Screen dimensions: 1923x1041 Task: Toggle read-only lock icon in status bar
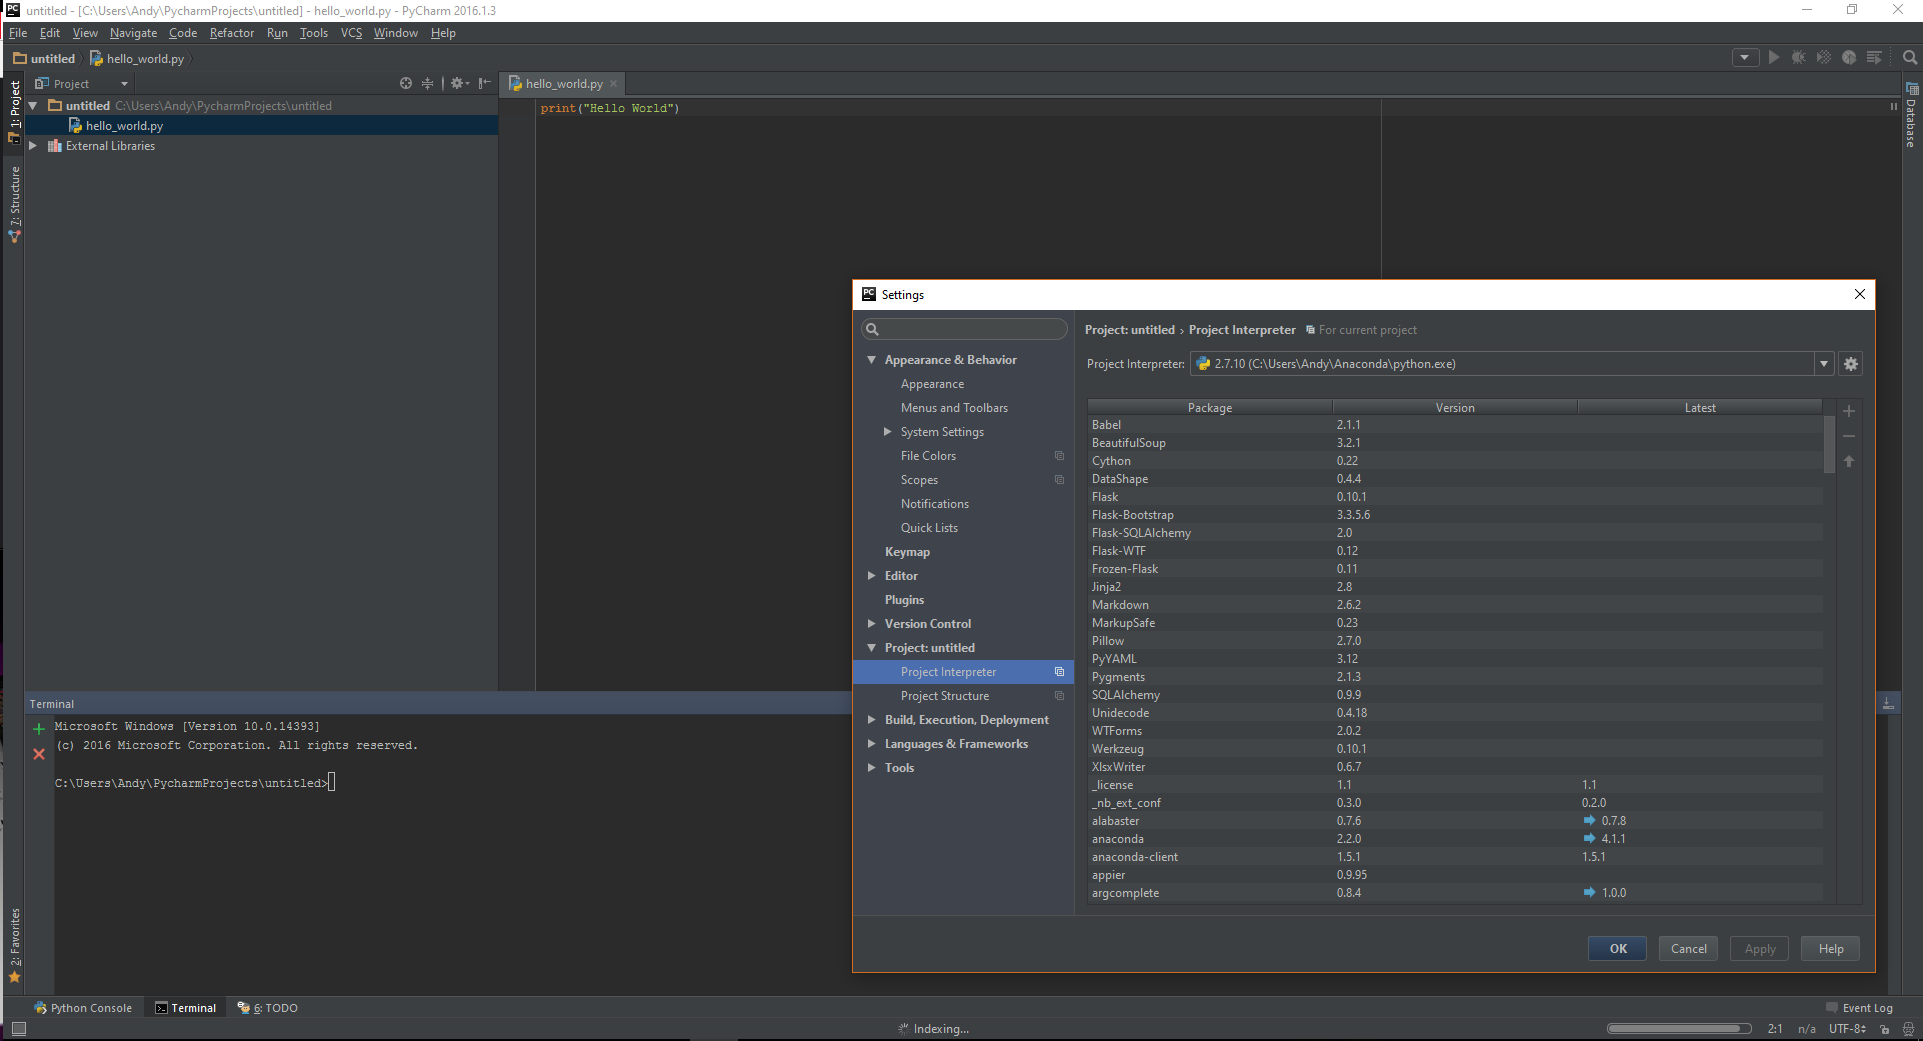(x=1885, y=1029)
